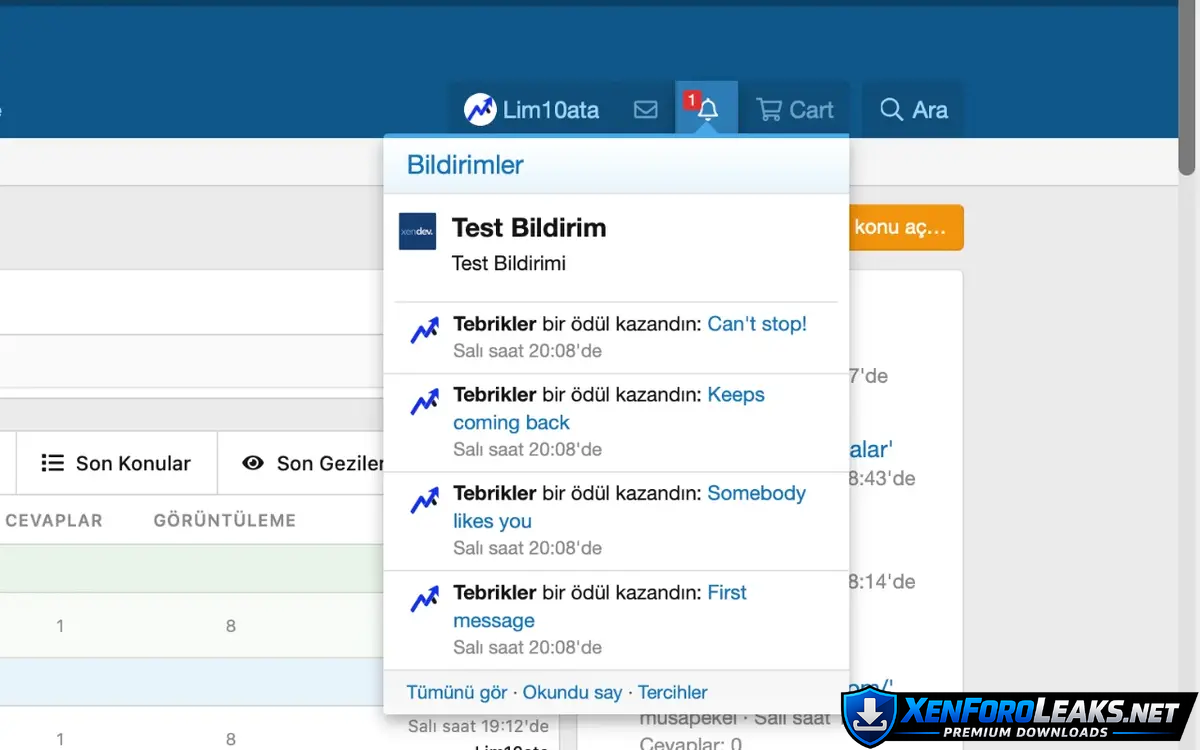Open the shopping Cart

(795, 109)
